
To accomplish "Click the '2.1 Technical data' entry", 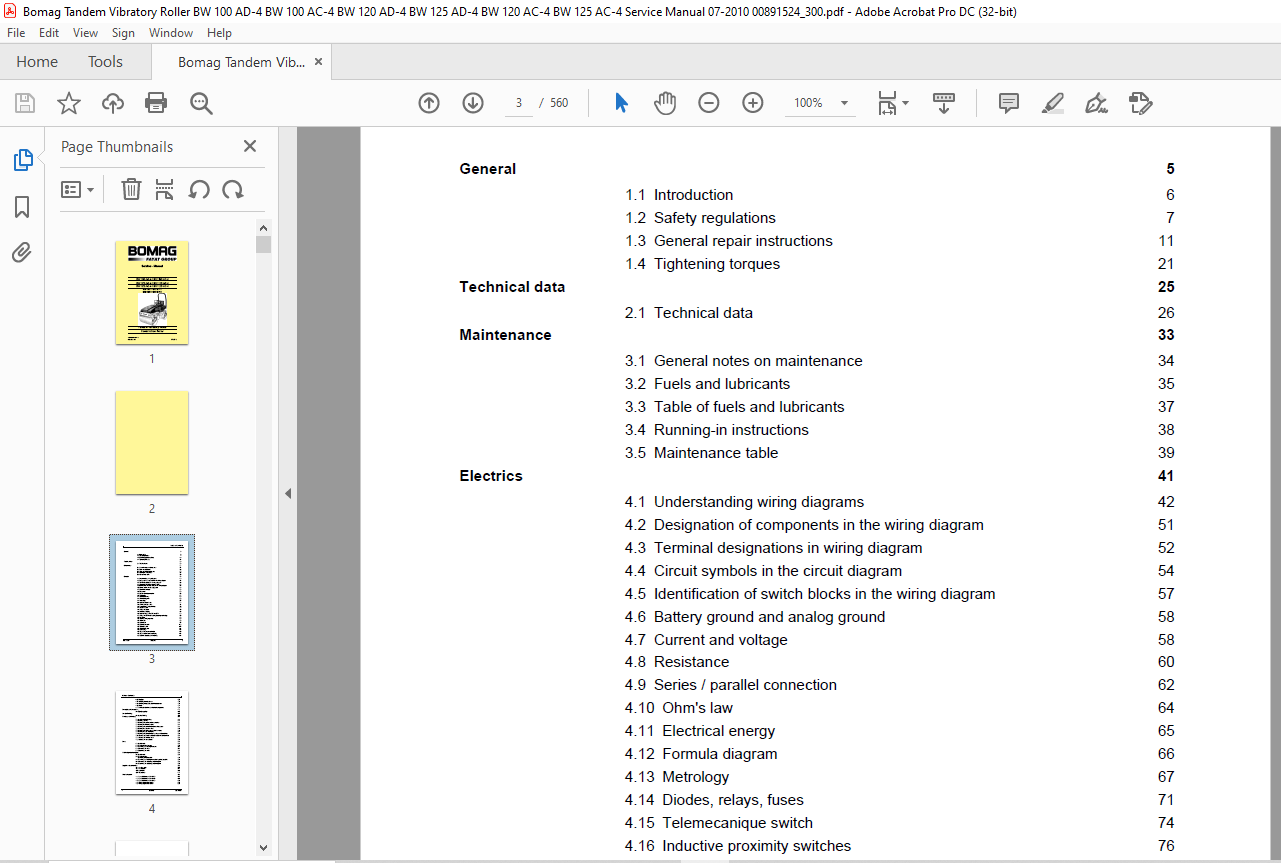I will [x=689, y=313].
